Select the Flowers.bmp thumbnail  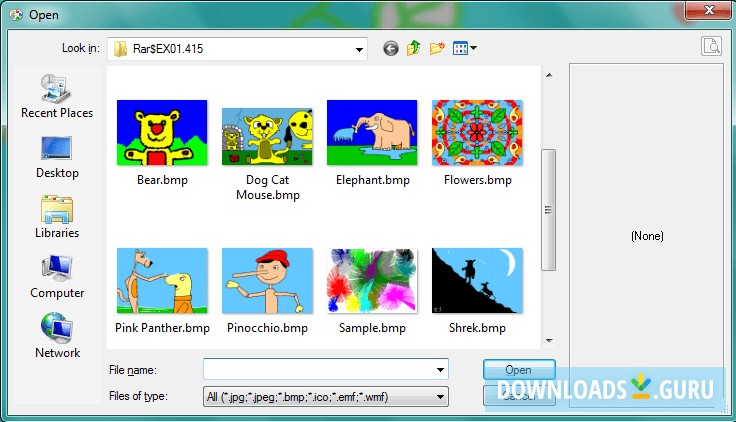pyautogui.click(x=477, y=132)
